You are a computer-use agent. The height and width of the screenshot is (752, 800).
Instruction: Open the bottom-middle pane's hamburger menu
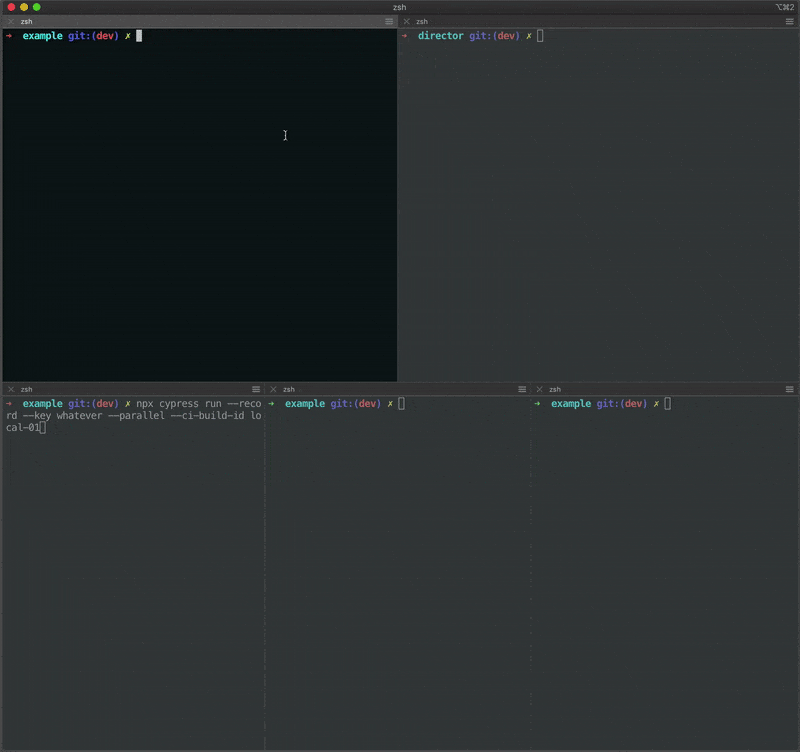[522, 389]
